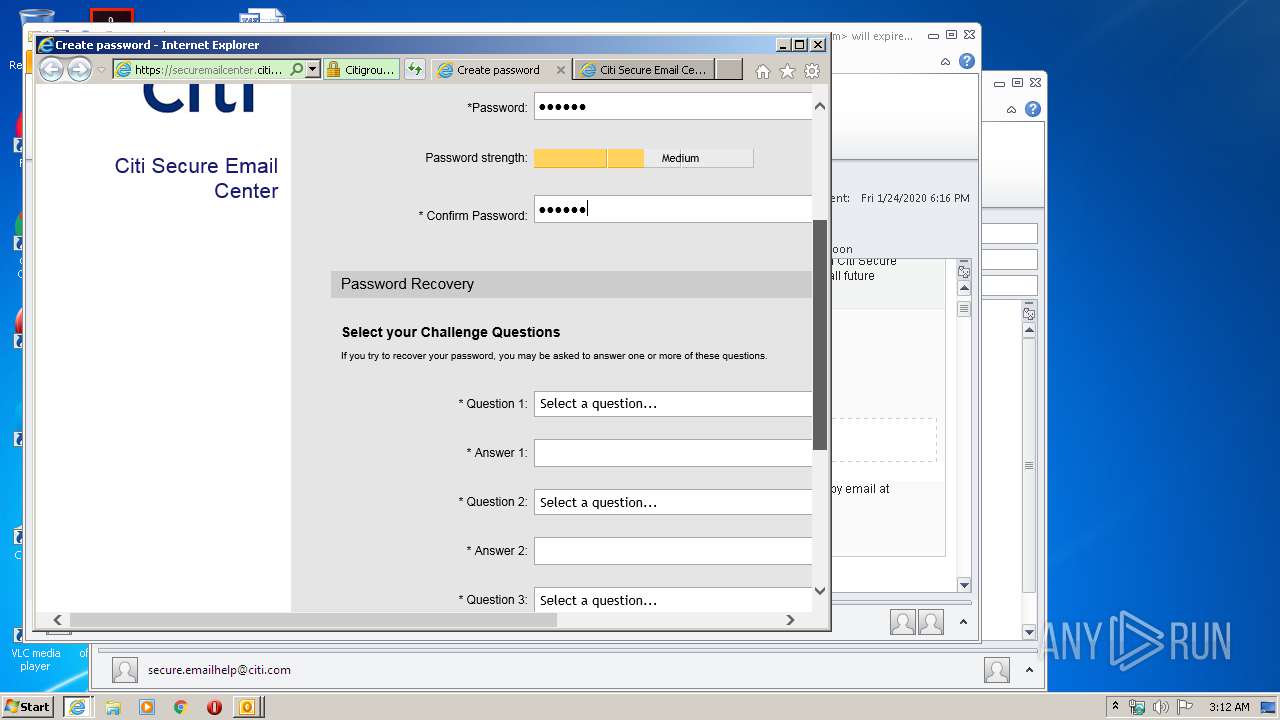Focus the address bar URL field
Screen dimensions: 1280x720
coord(208,70)
